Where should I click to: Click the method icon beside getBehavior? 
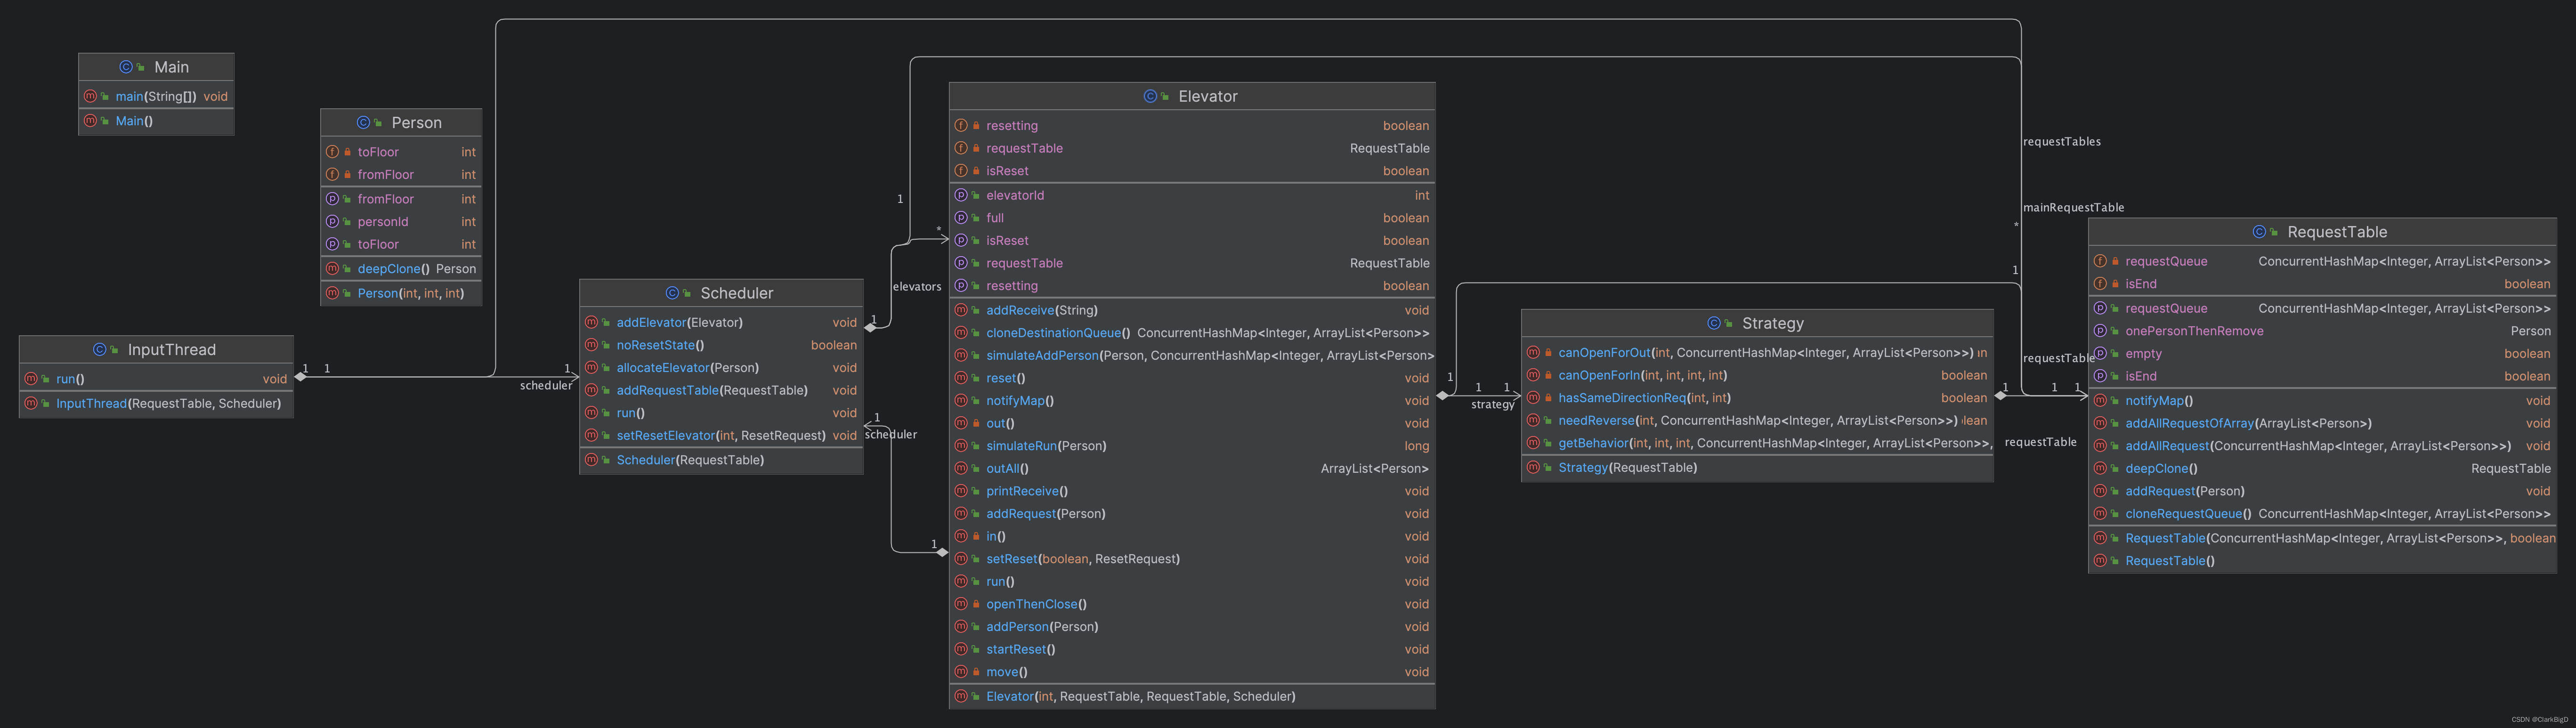(x=1534, y=443)
